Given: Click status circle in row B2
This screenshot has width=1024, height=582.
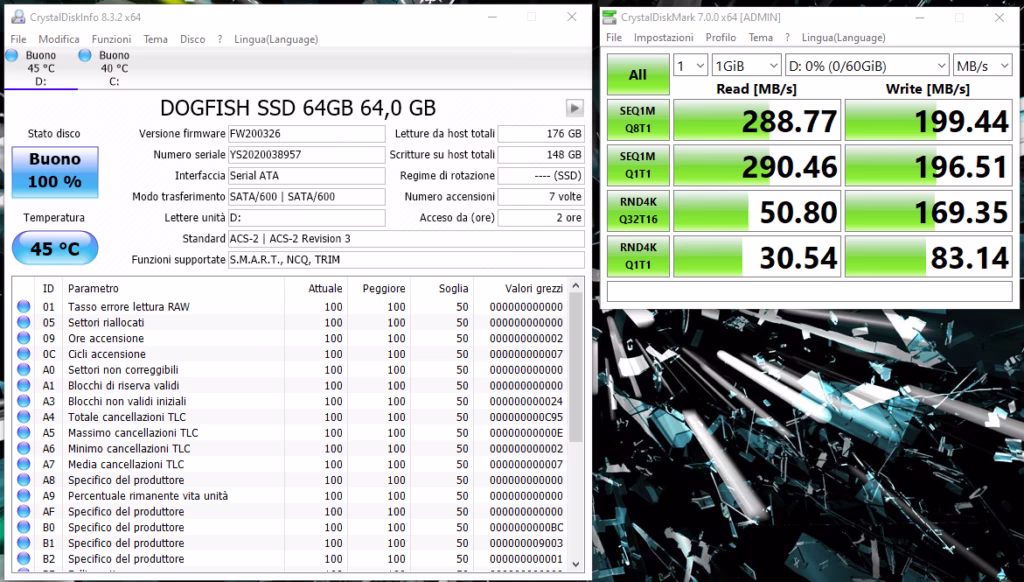Looking at the screenshot, I should 24,558.
